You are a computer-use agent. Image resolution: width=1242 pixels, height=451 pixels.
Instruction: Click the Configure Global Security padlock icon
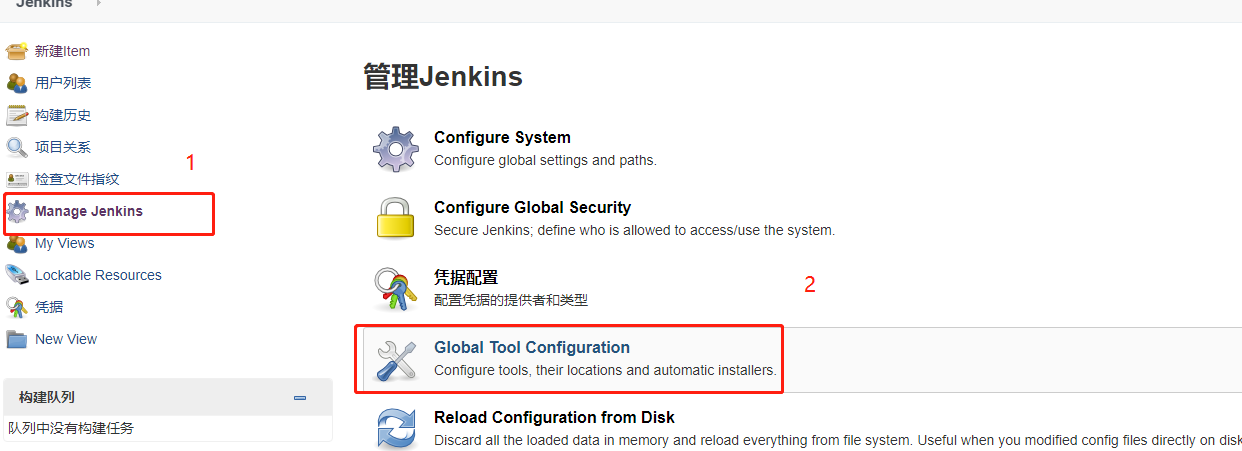point(396,219)
